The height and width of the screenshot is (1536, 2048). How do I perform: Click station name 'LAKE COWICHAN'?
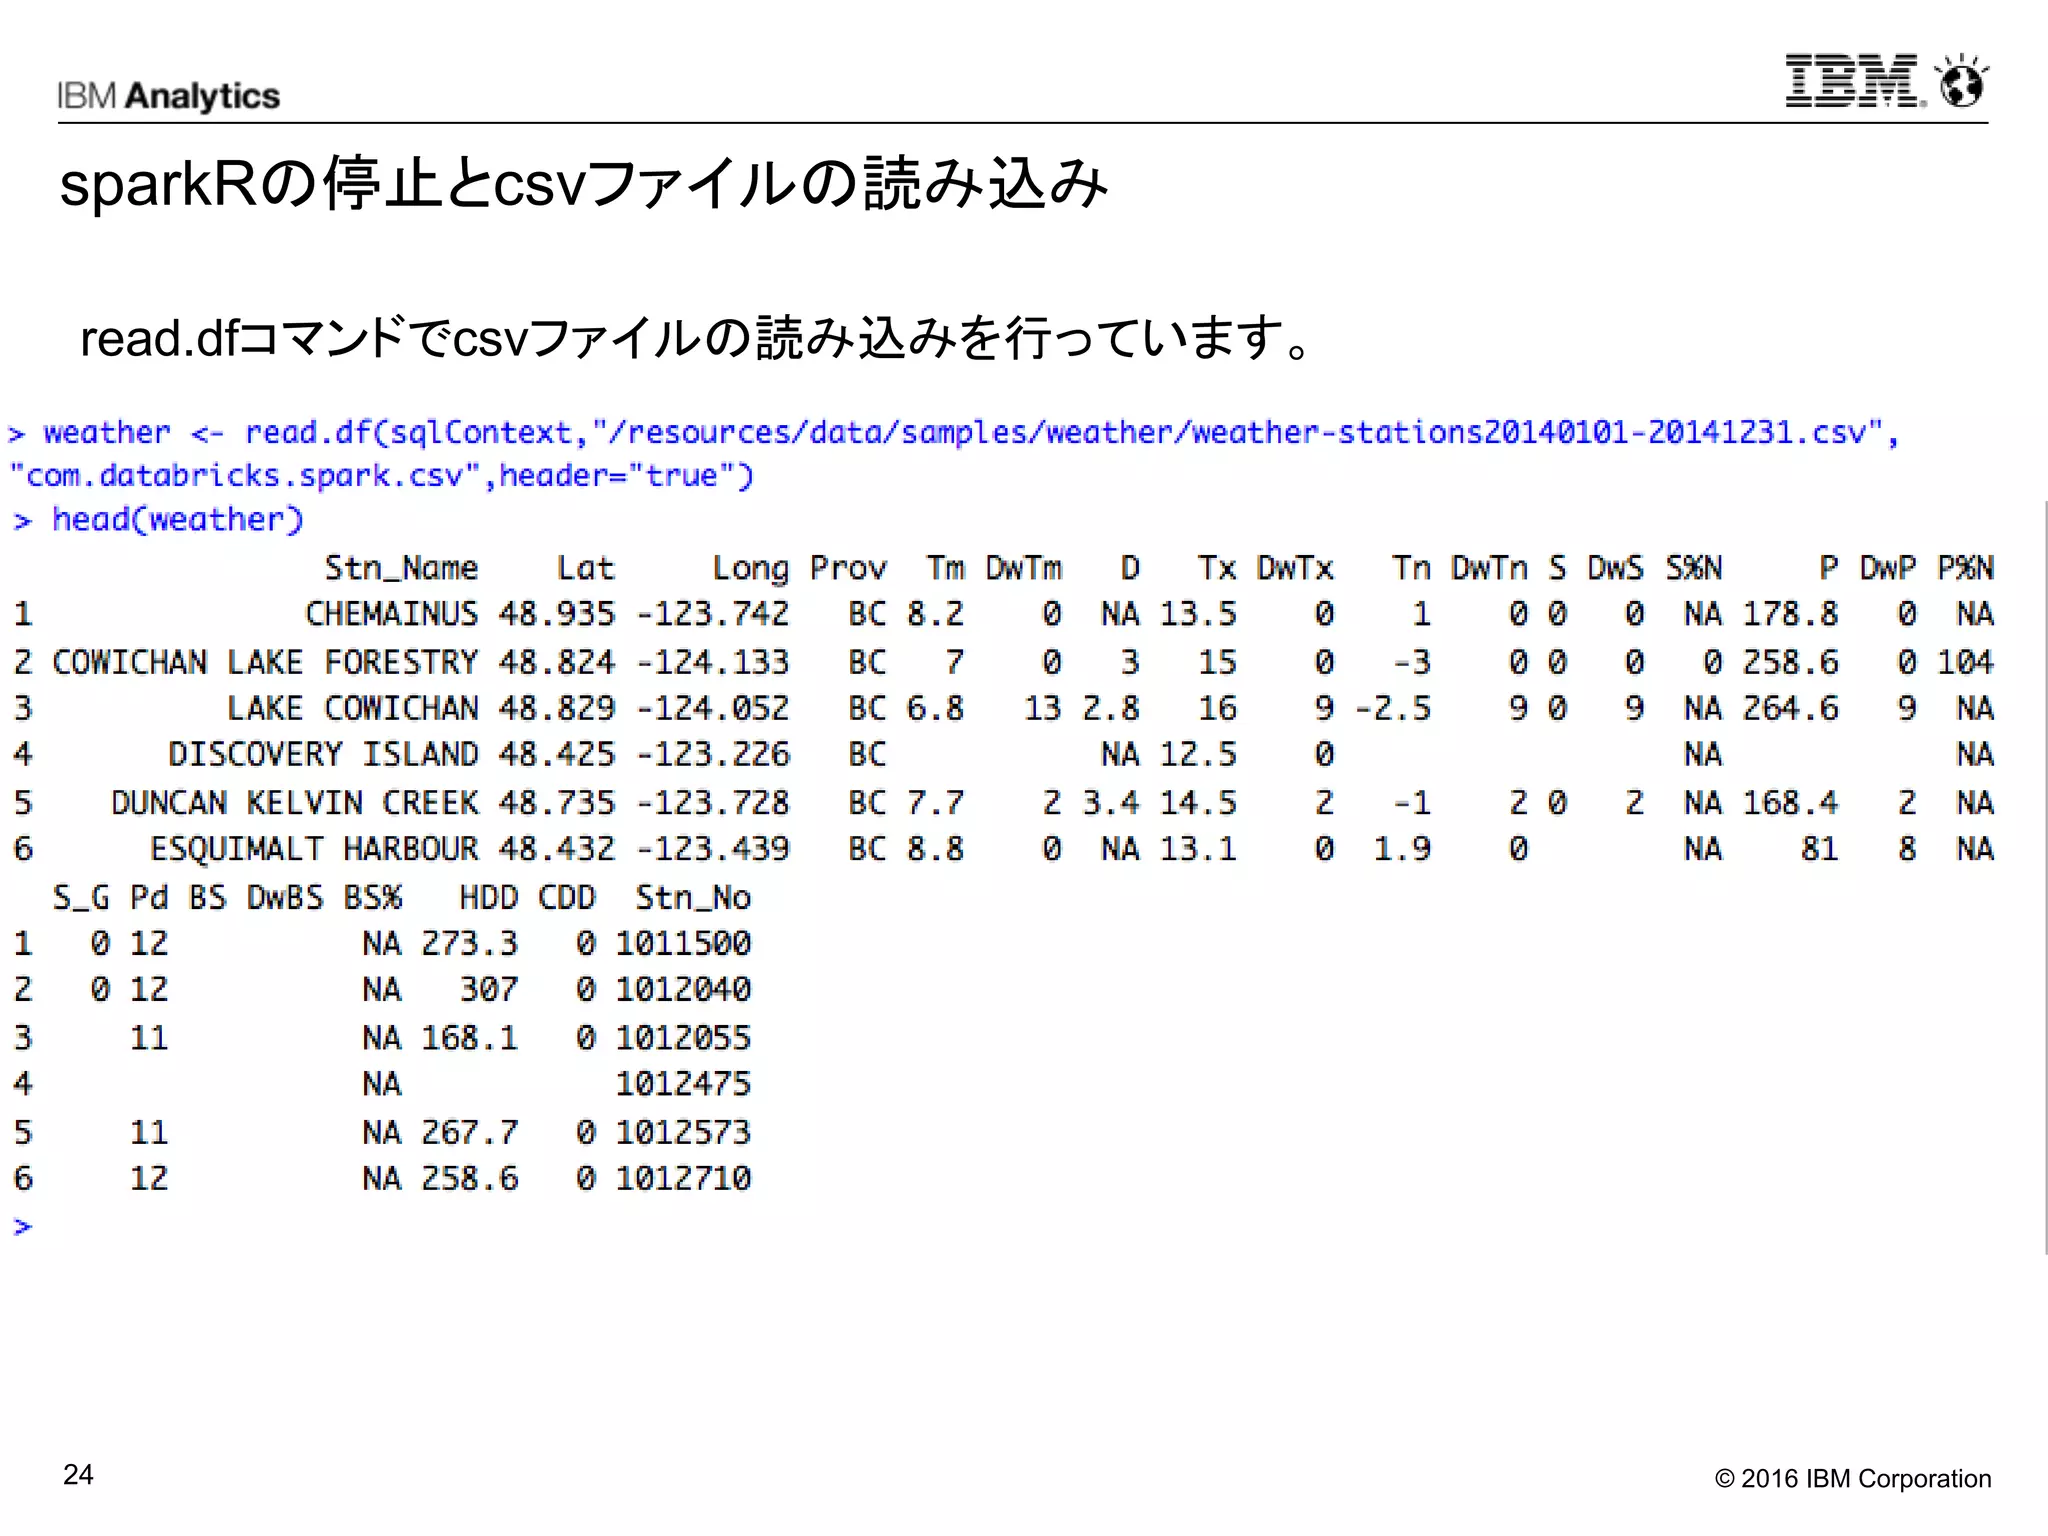[352, 708]
